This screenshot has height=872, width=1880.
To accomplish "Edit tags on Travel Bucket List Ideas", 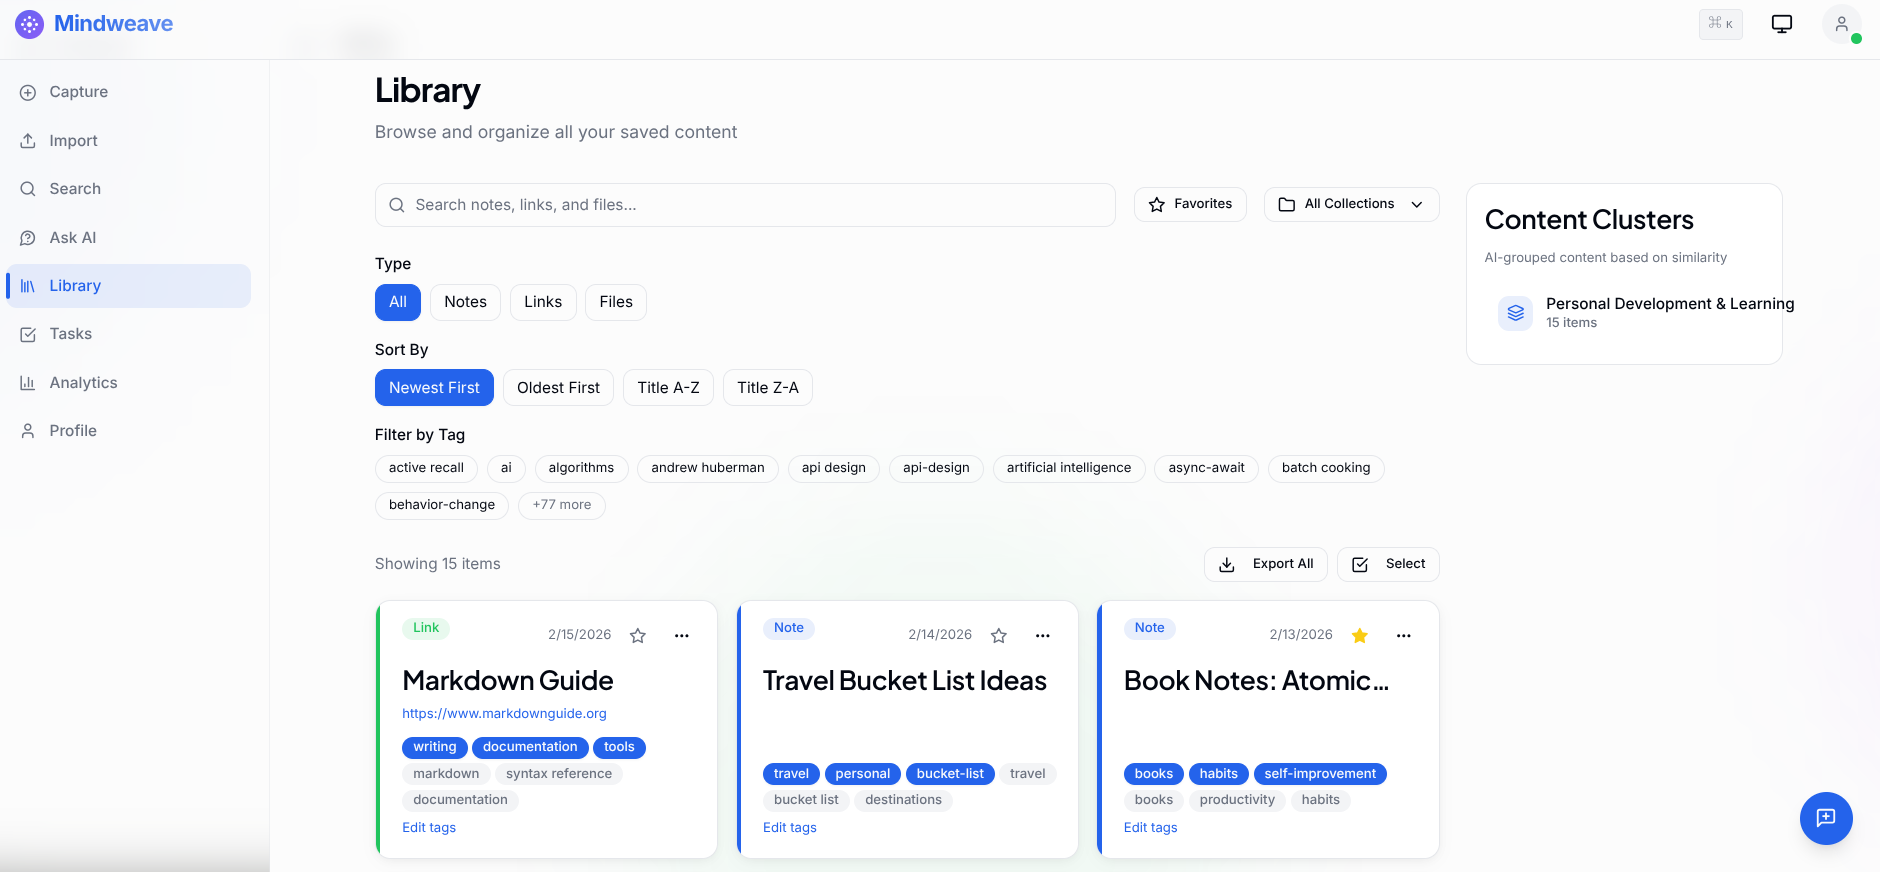I will 790,828.
